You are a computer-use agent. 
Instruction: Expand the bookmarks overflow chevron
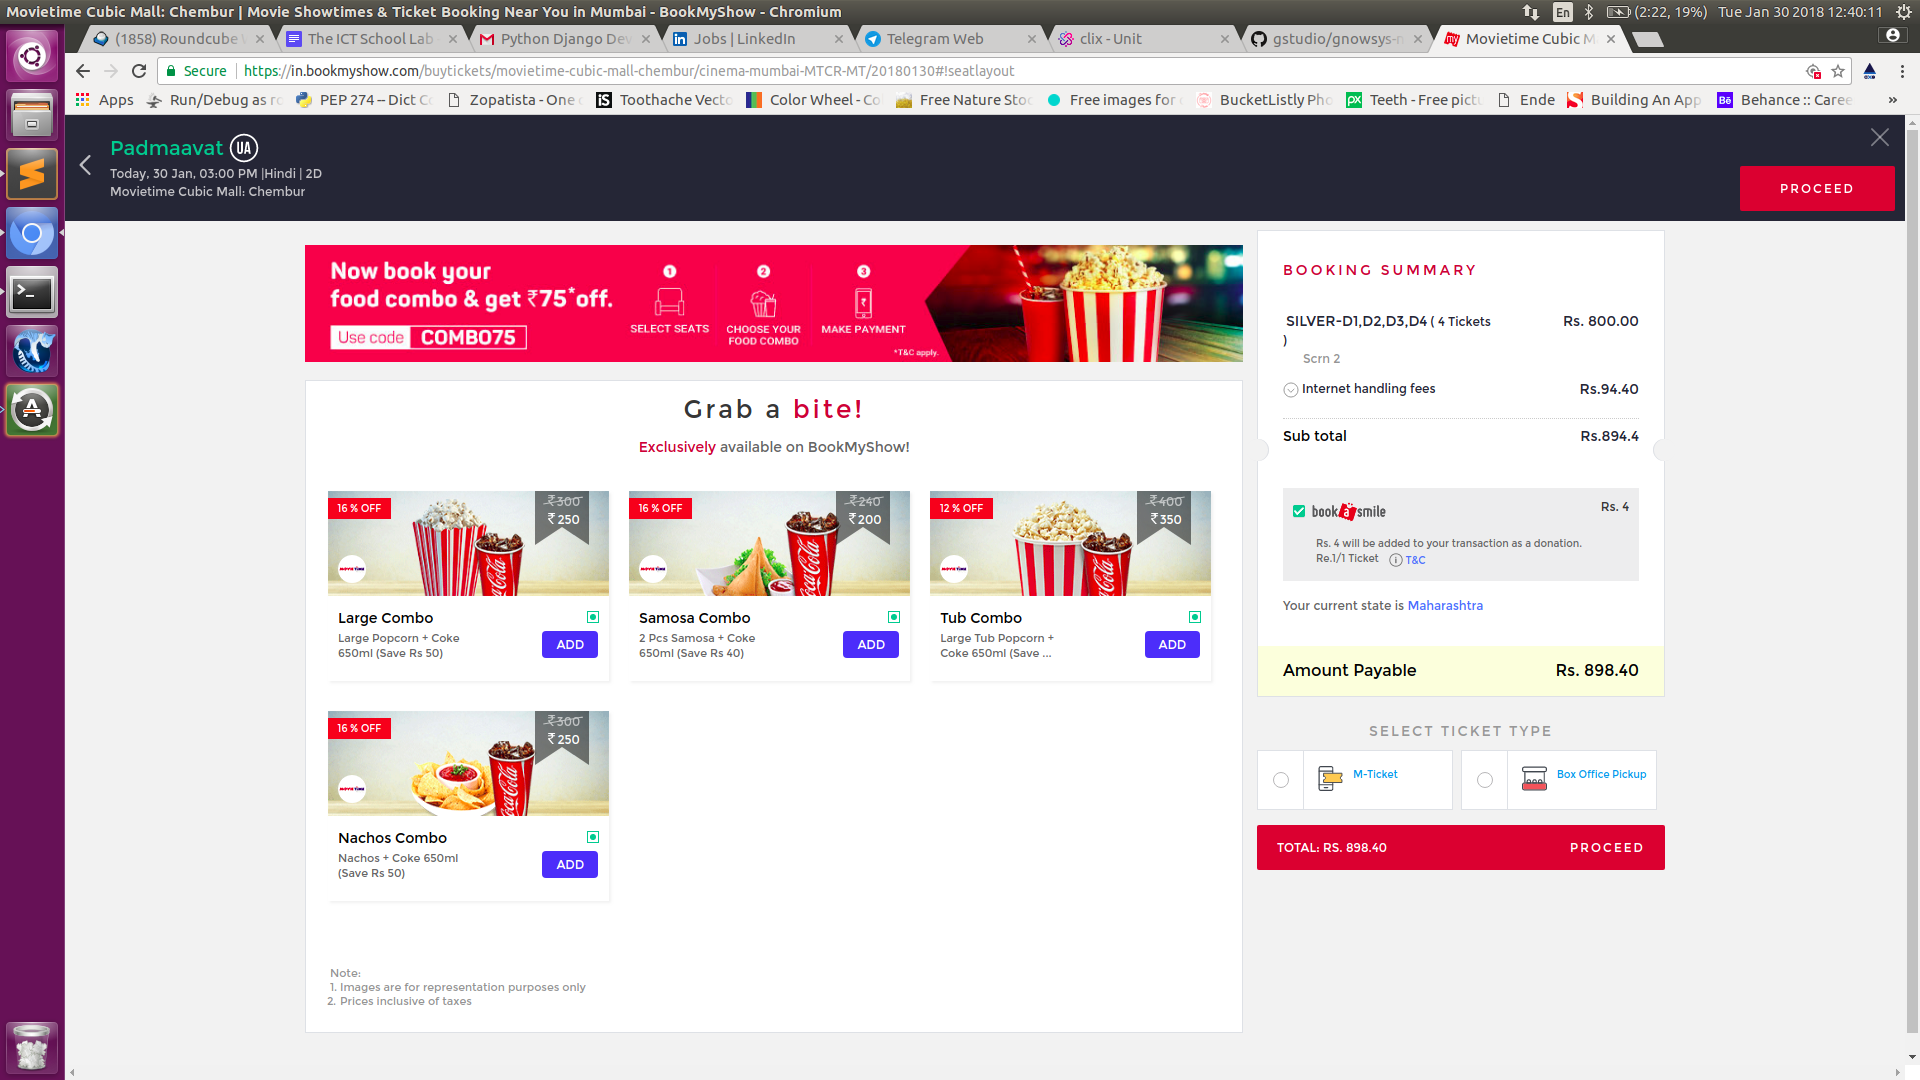[1892, 100]
